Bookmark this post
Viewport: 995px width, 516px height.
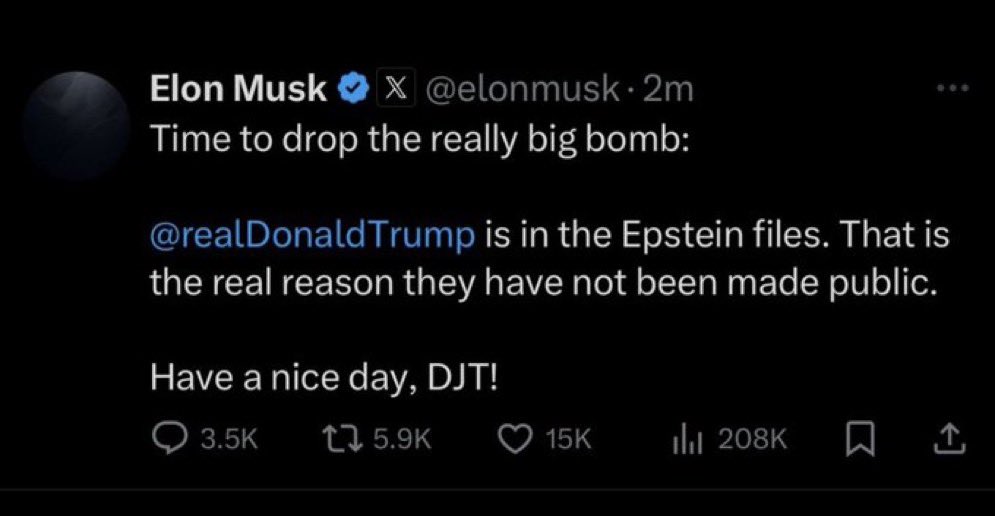point(860,440)
